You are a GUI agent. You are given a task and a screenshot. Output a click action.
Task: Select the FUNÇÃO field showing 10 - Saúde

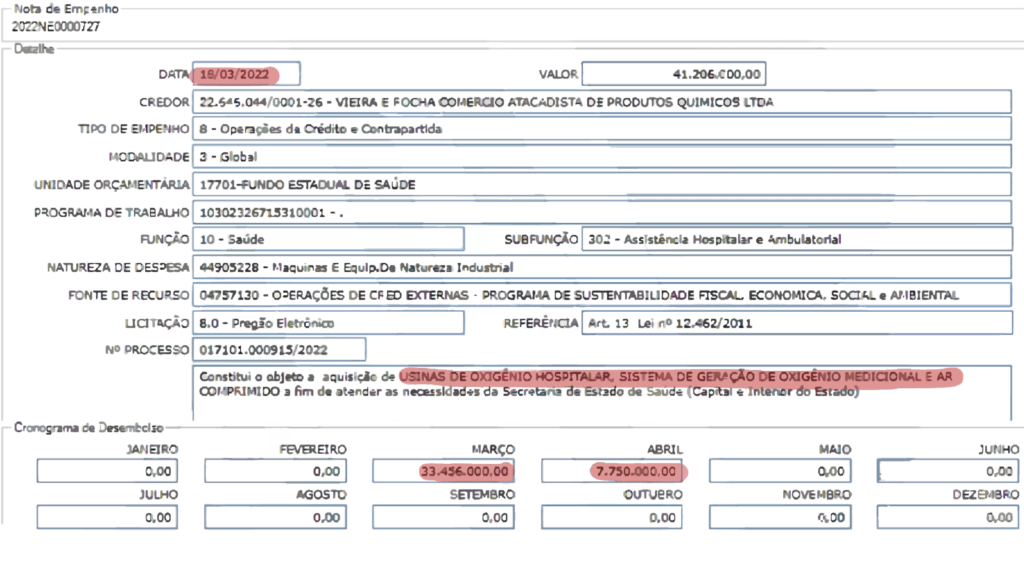(x=329, y=239)
